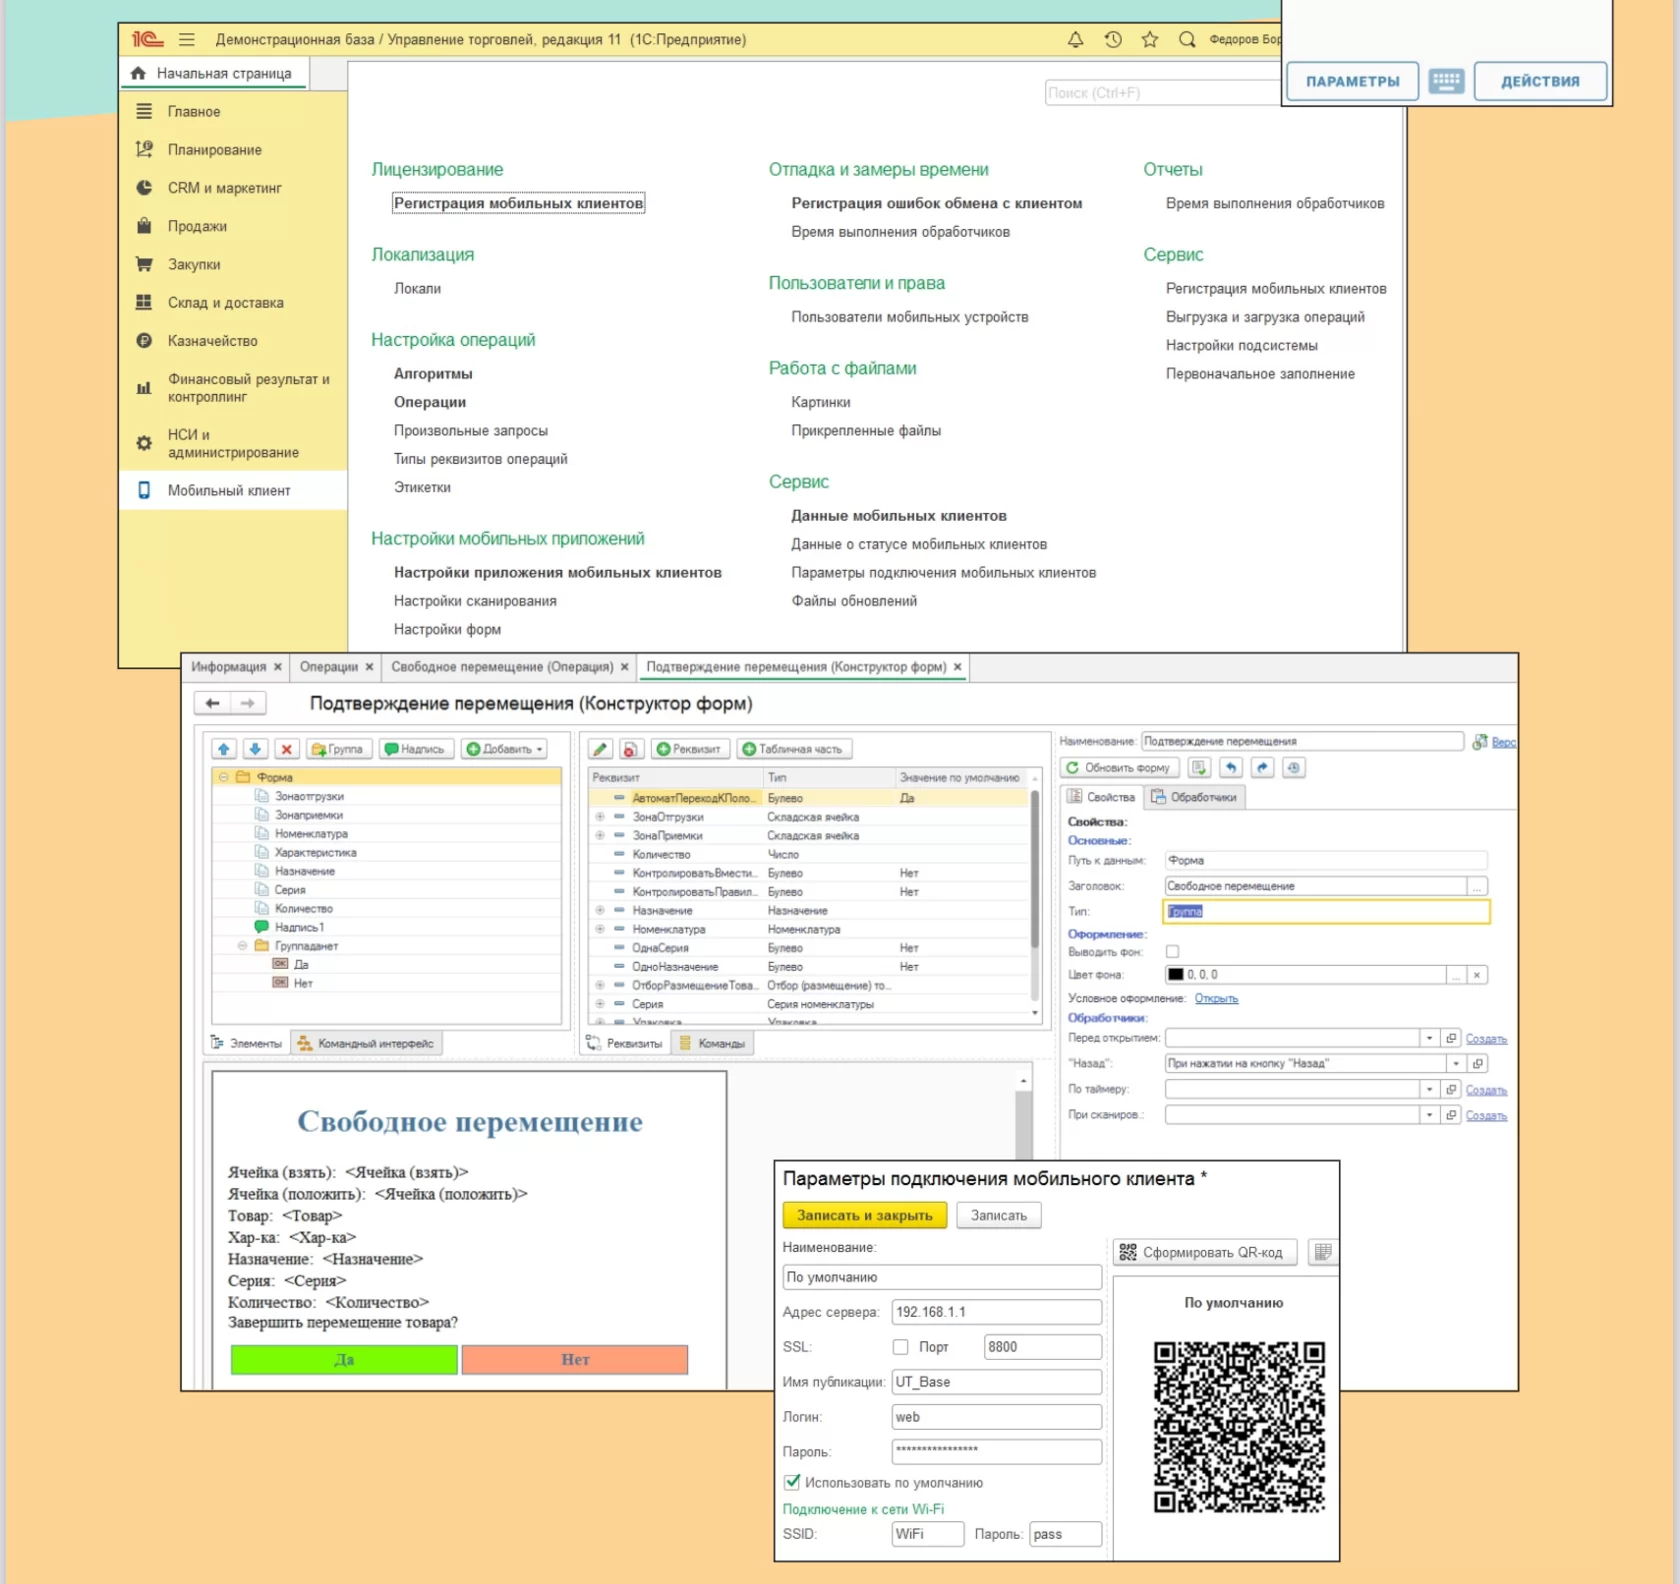Move element up with blue arrow icon
The width and height of the screenshot is (1680, 1584).
click(224, 749)
